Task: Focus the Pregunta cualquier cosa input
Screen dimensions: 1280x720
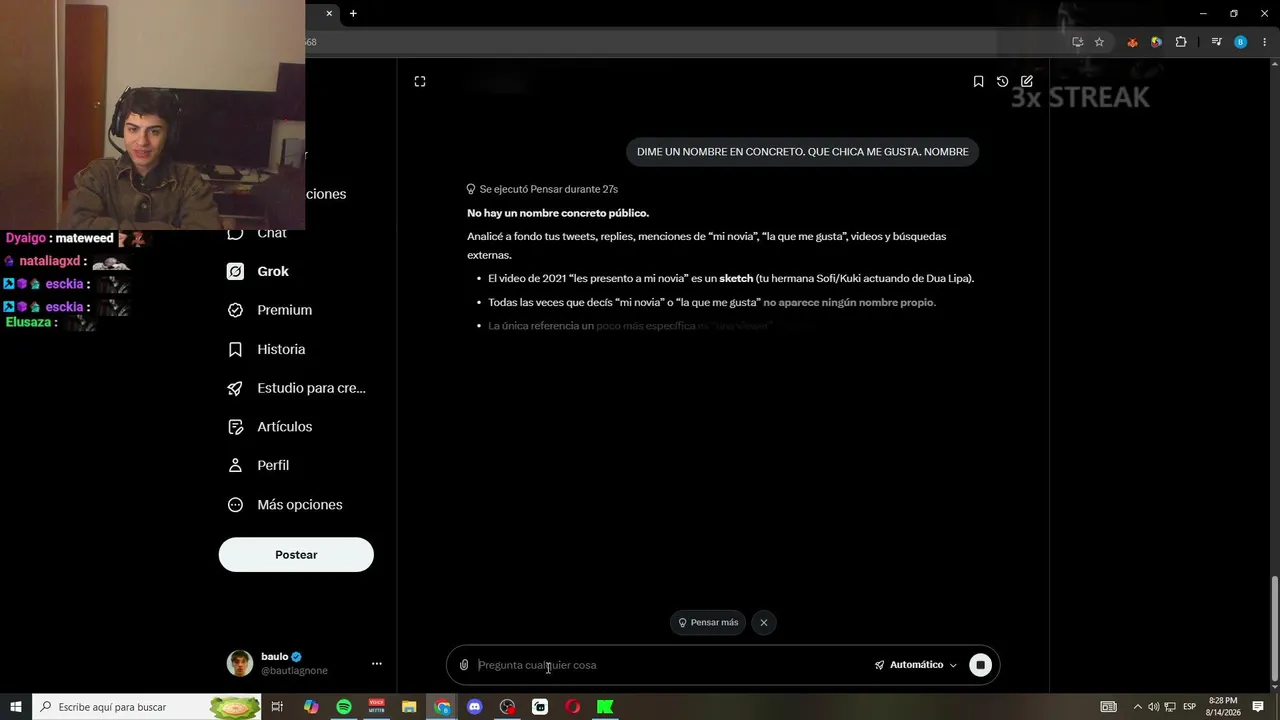Action: click(x=670, y=665)
